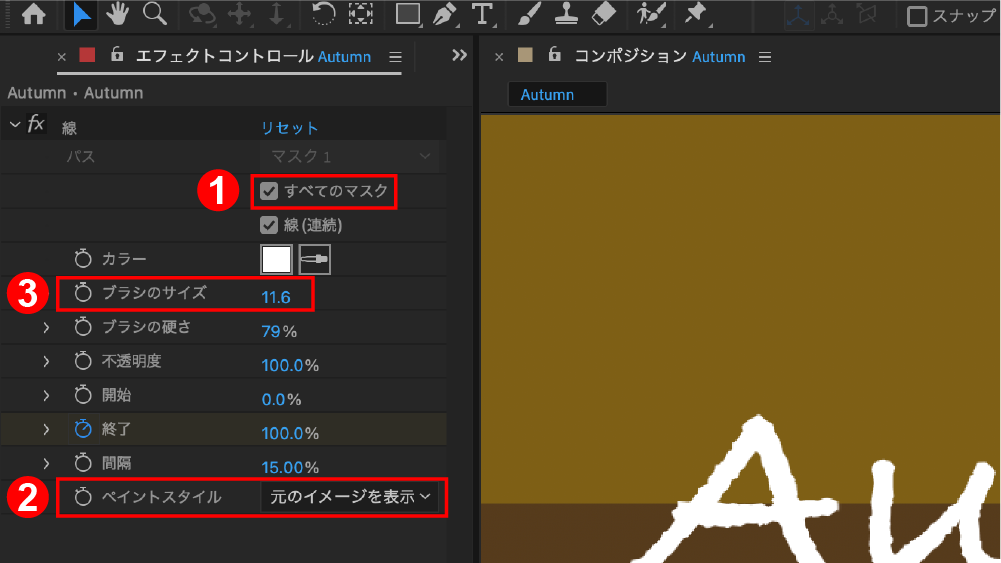This screenshot has width=1001, height=563.
Task: Click the リセット reset link
Action: [289, 128]
